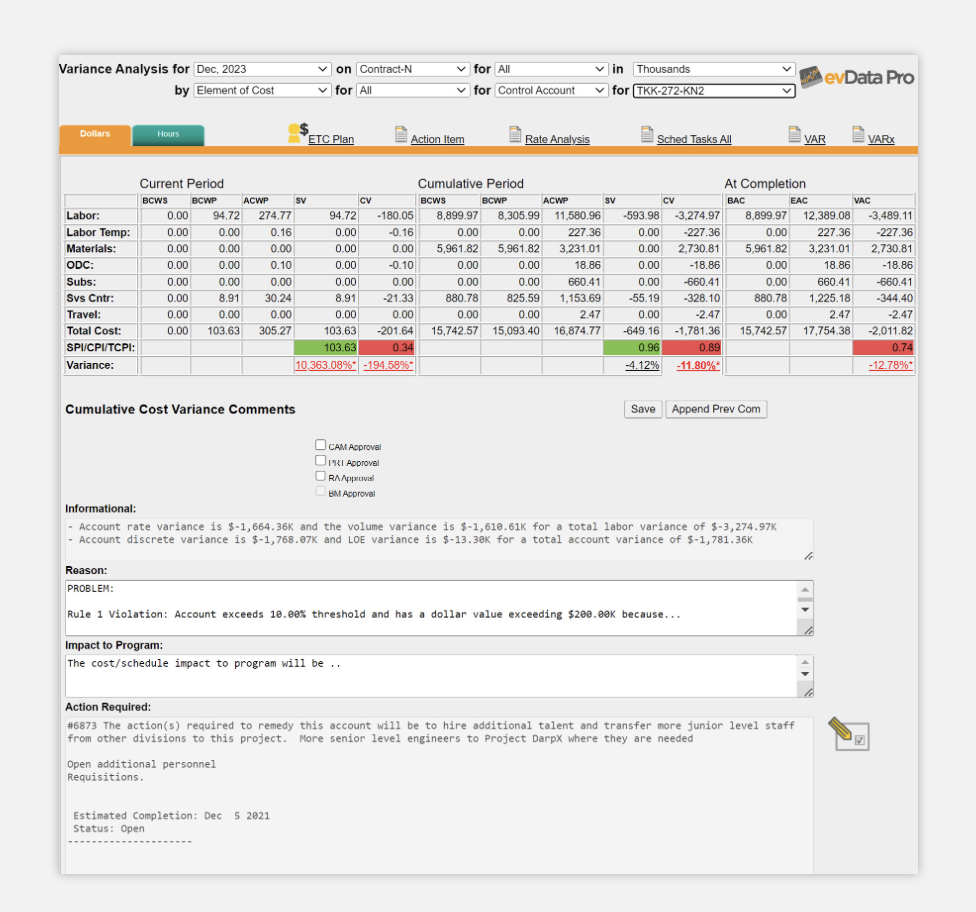Screen dimensions: 976x912
Task: Click the At Completion heading
Action: coord(765,184)
